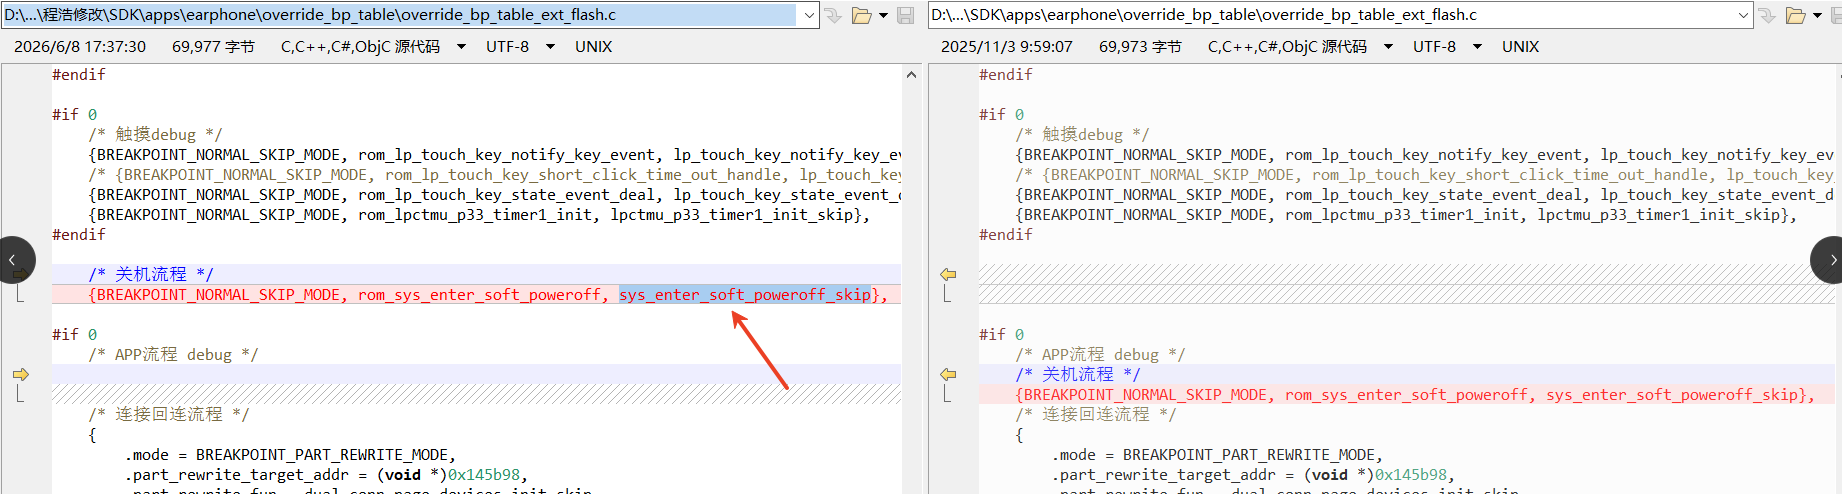This screenshot has height=494, width=1842.
Task: Click selected sys_enter_soft_poweroff_skip text in left pane
Action: pyautogui.click(x=745, y=294)
